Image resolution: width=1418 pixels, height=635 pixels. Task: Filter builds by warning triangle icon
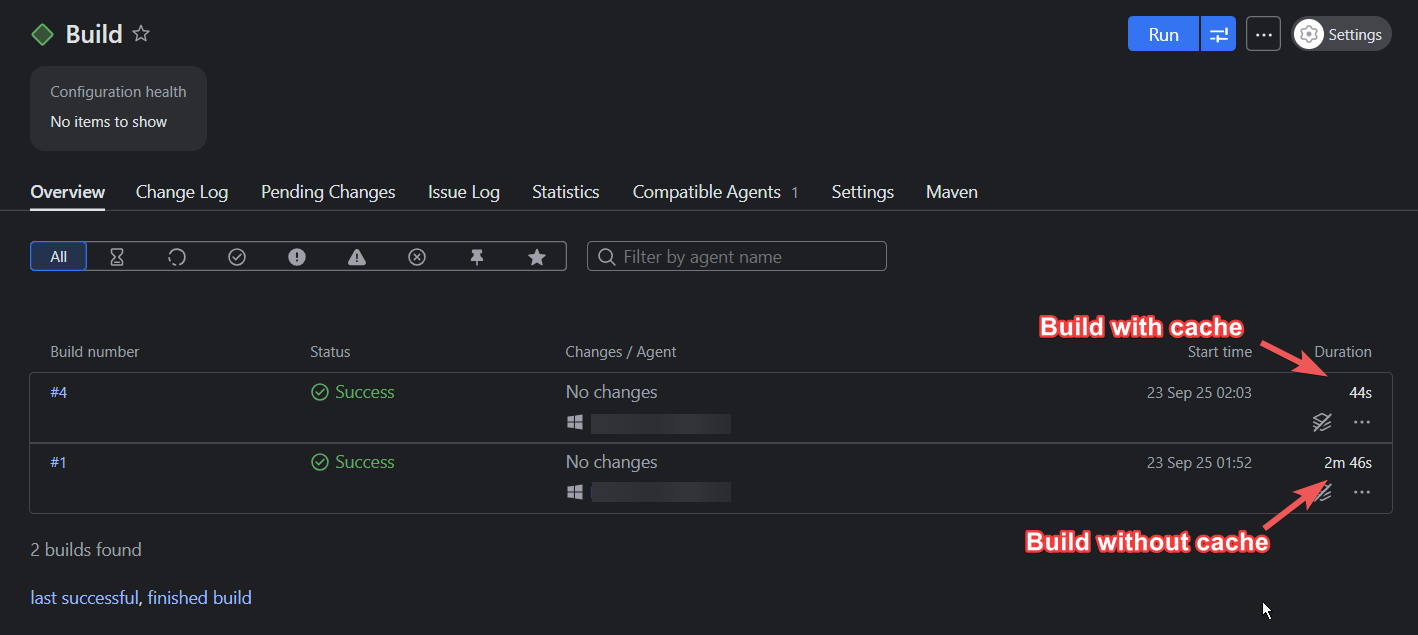357,257
